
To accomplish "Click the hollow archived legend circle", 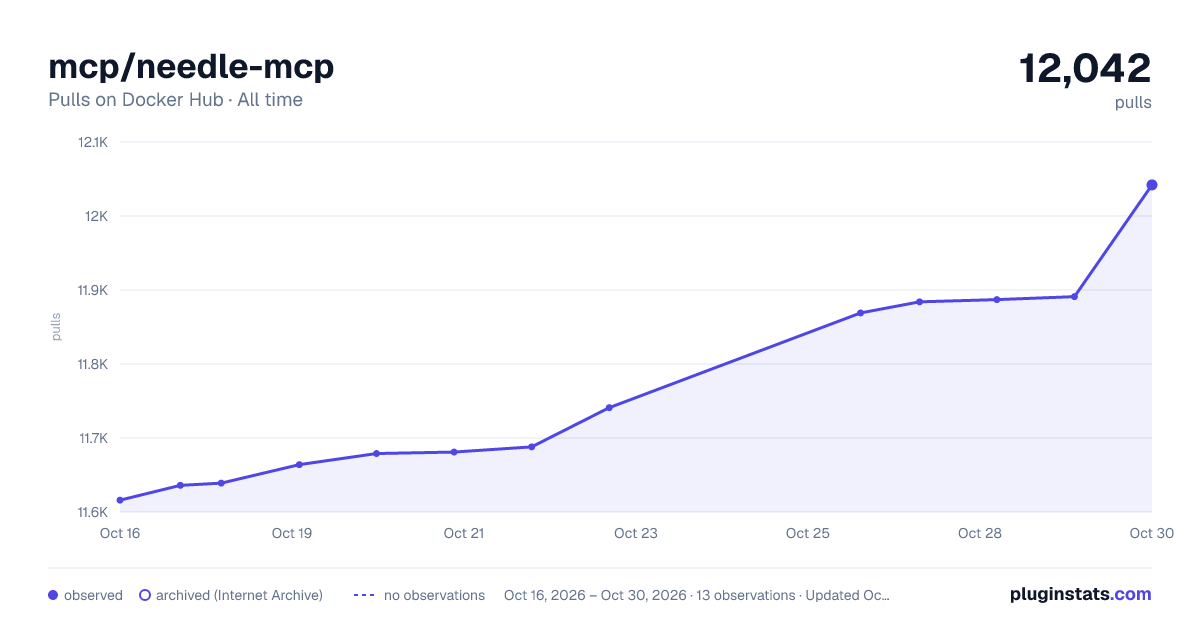I will (x=145, y=595).
